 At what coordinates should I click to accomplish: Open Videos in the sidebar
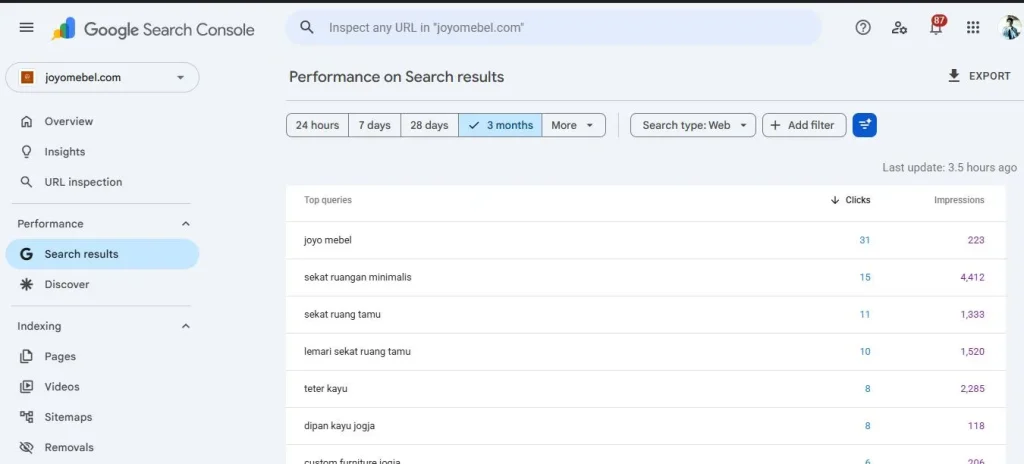pos(102,386)
